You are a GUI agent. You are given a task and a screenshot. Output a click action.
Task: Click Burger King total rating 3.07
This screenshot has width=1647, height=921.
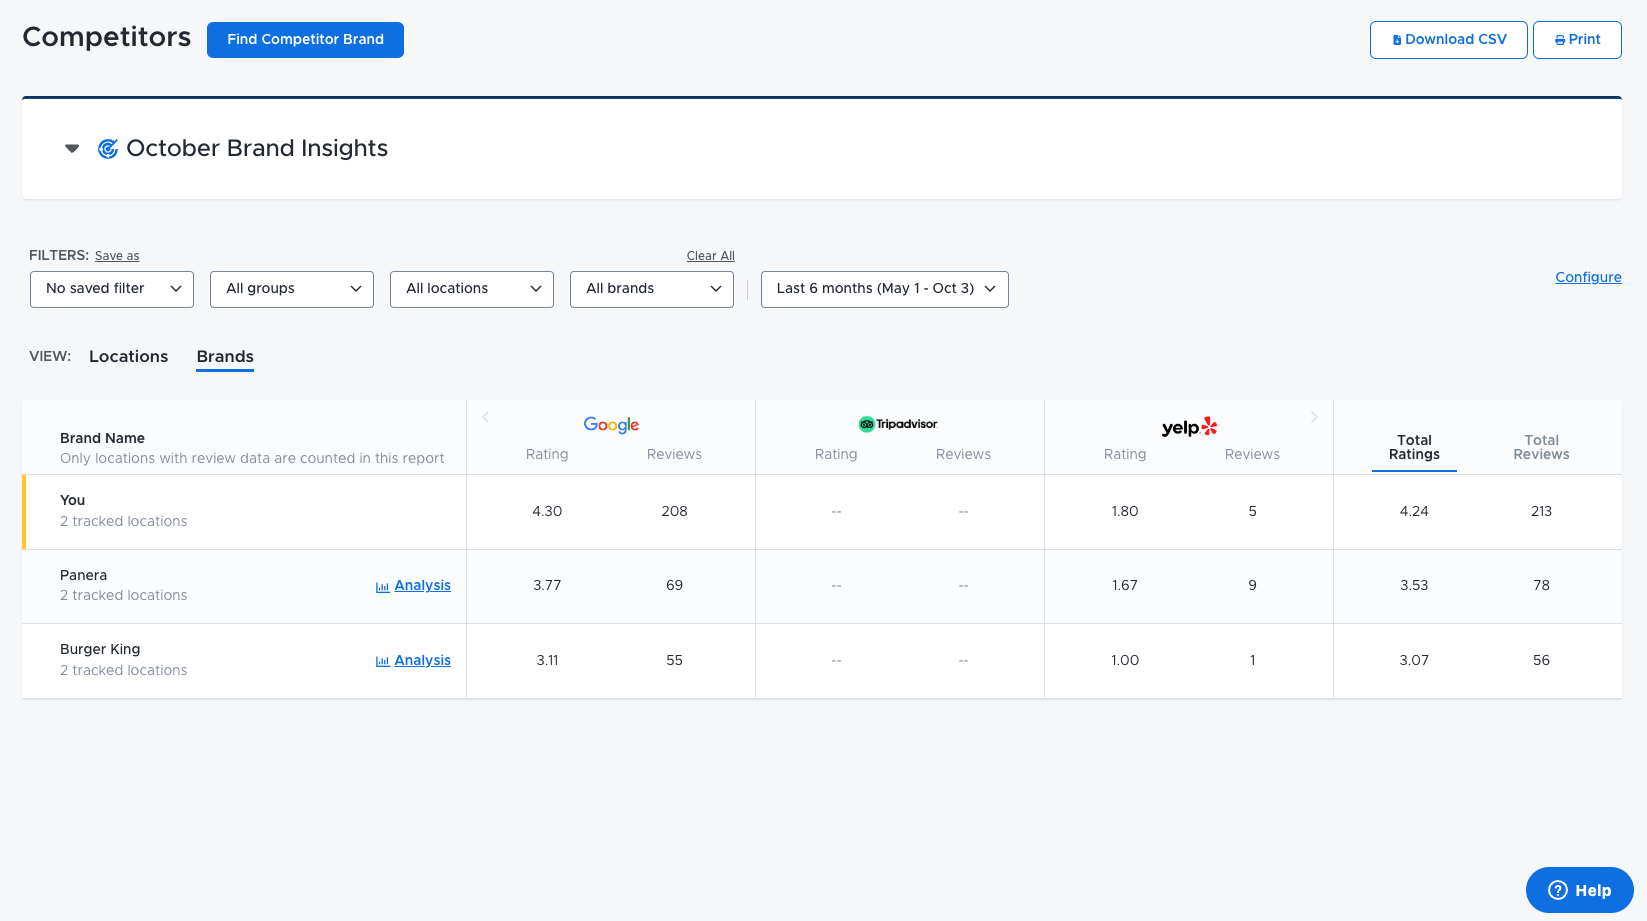[x=1414, y=660]
